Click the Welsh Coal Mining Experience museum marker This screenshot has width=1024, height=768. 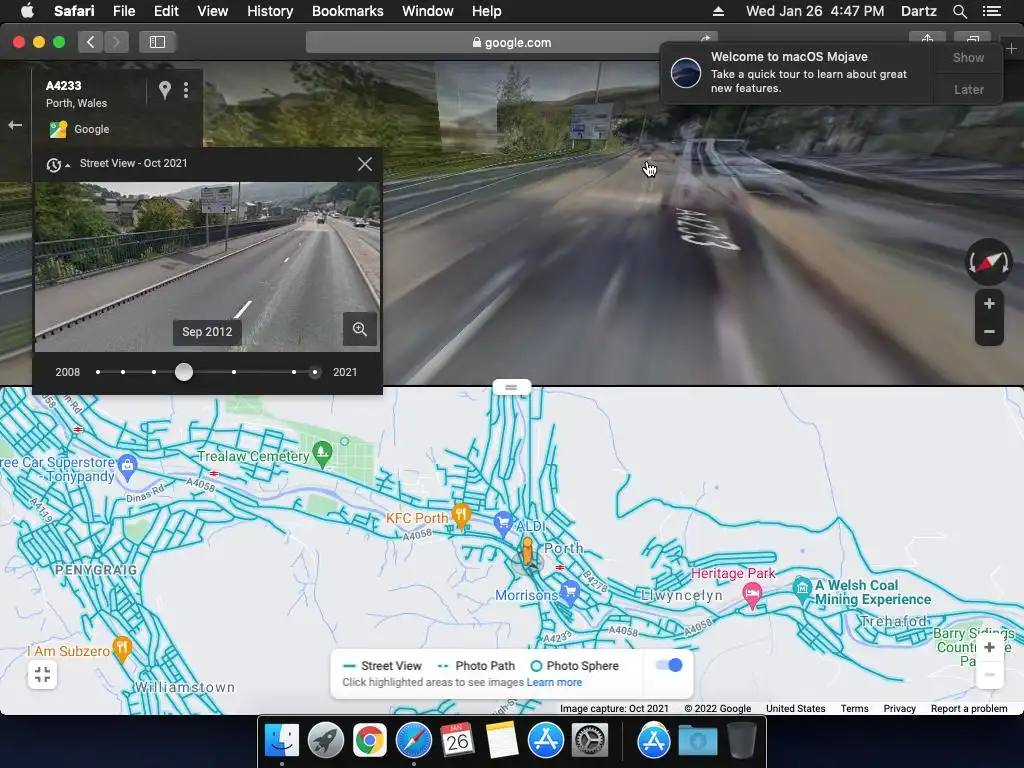(x=802, y=587)
